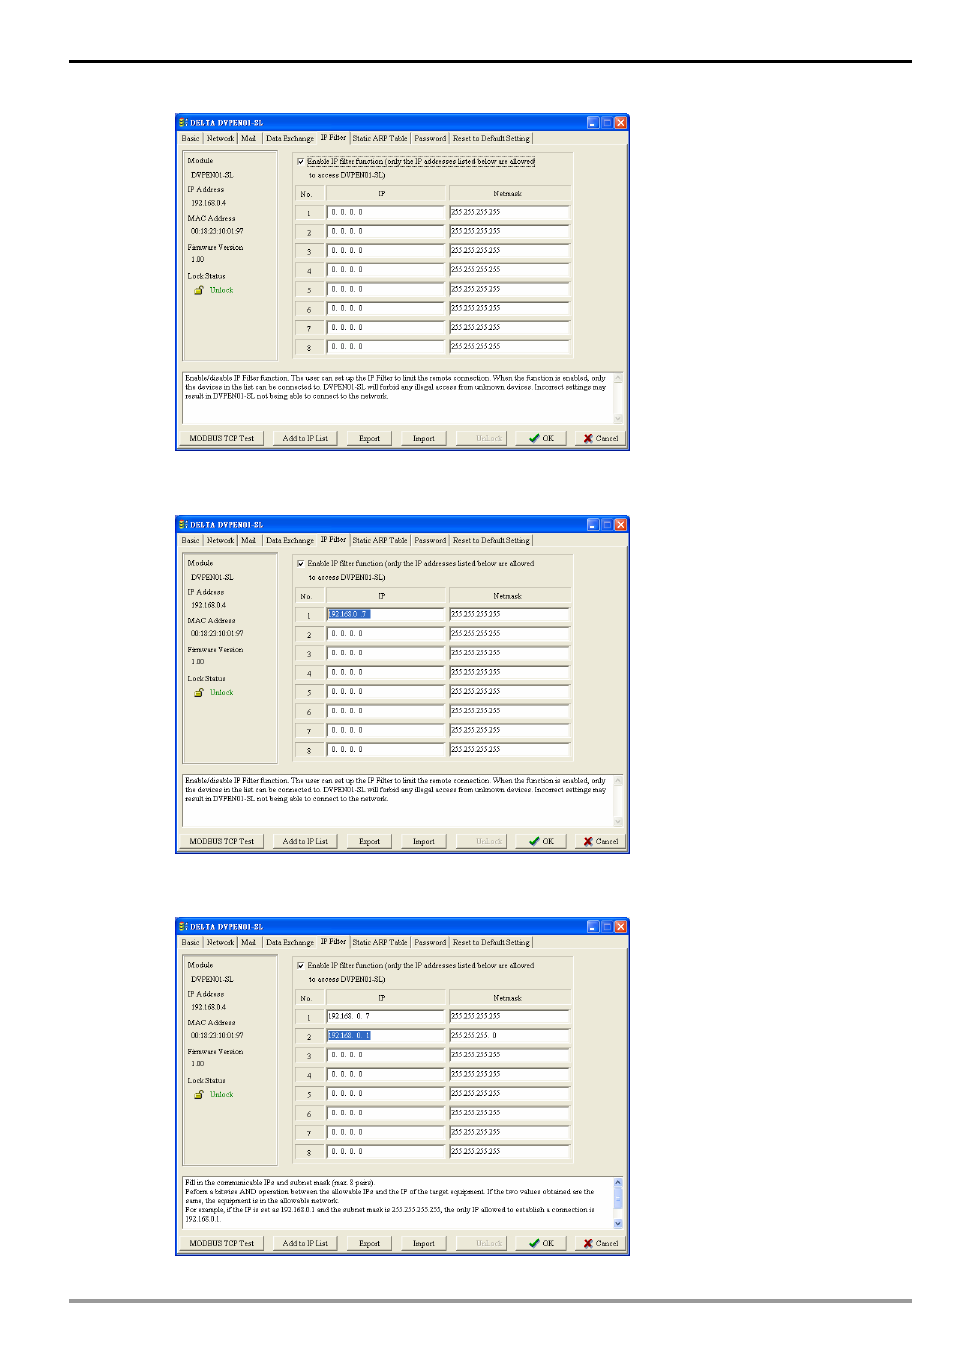
Task: Click the DELTA DVPEN01-SL title icon in the top dialog
Action: click(x=183, y=122)
